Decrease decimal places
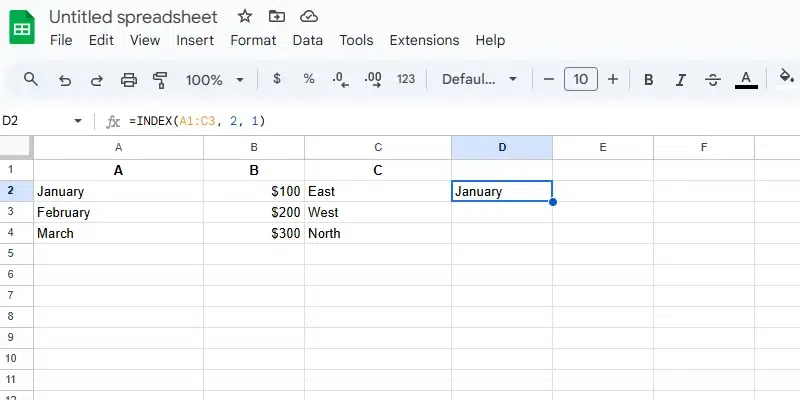This screenshot has width=800, height=400. [340, 80]
